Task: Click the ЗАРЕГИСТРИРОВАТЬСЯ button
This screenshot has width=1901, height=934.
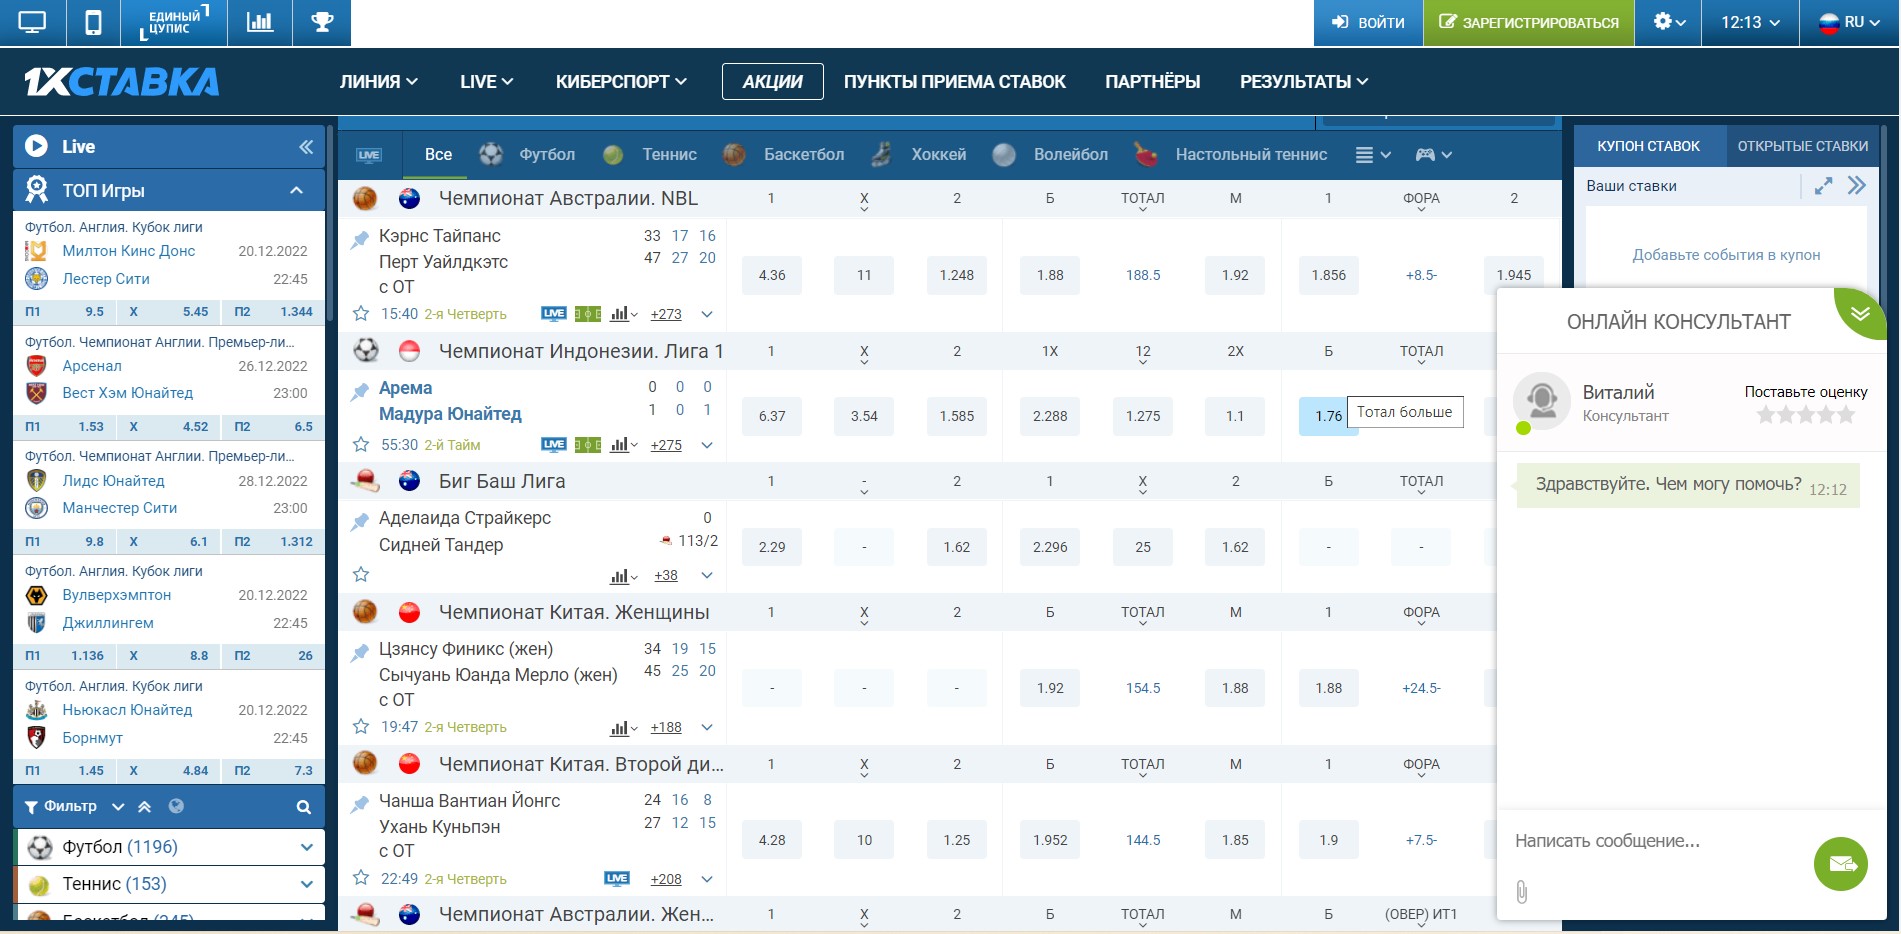Action: coord(1528,22)
